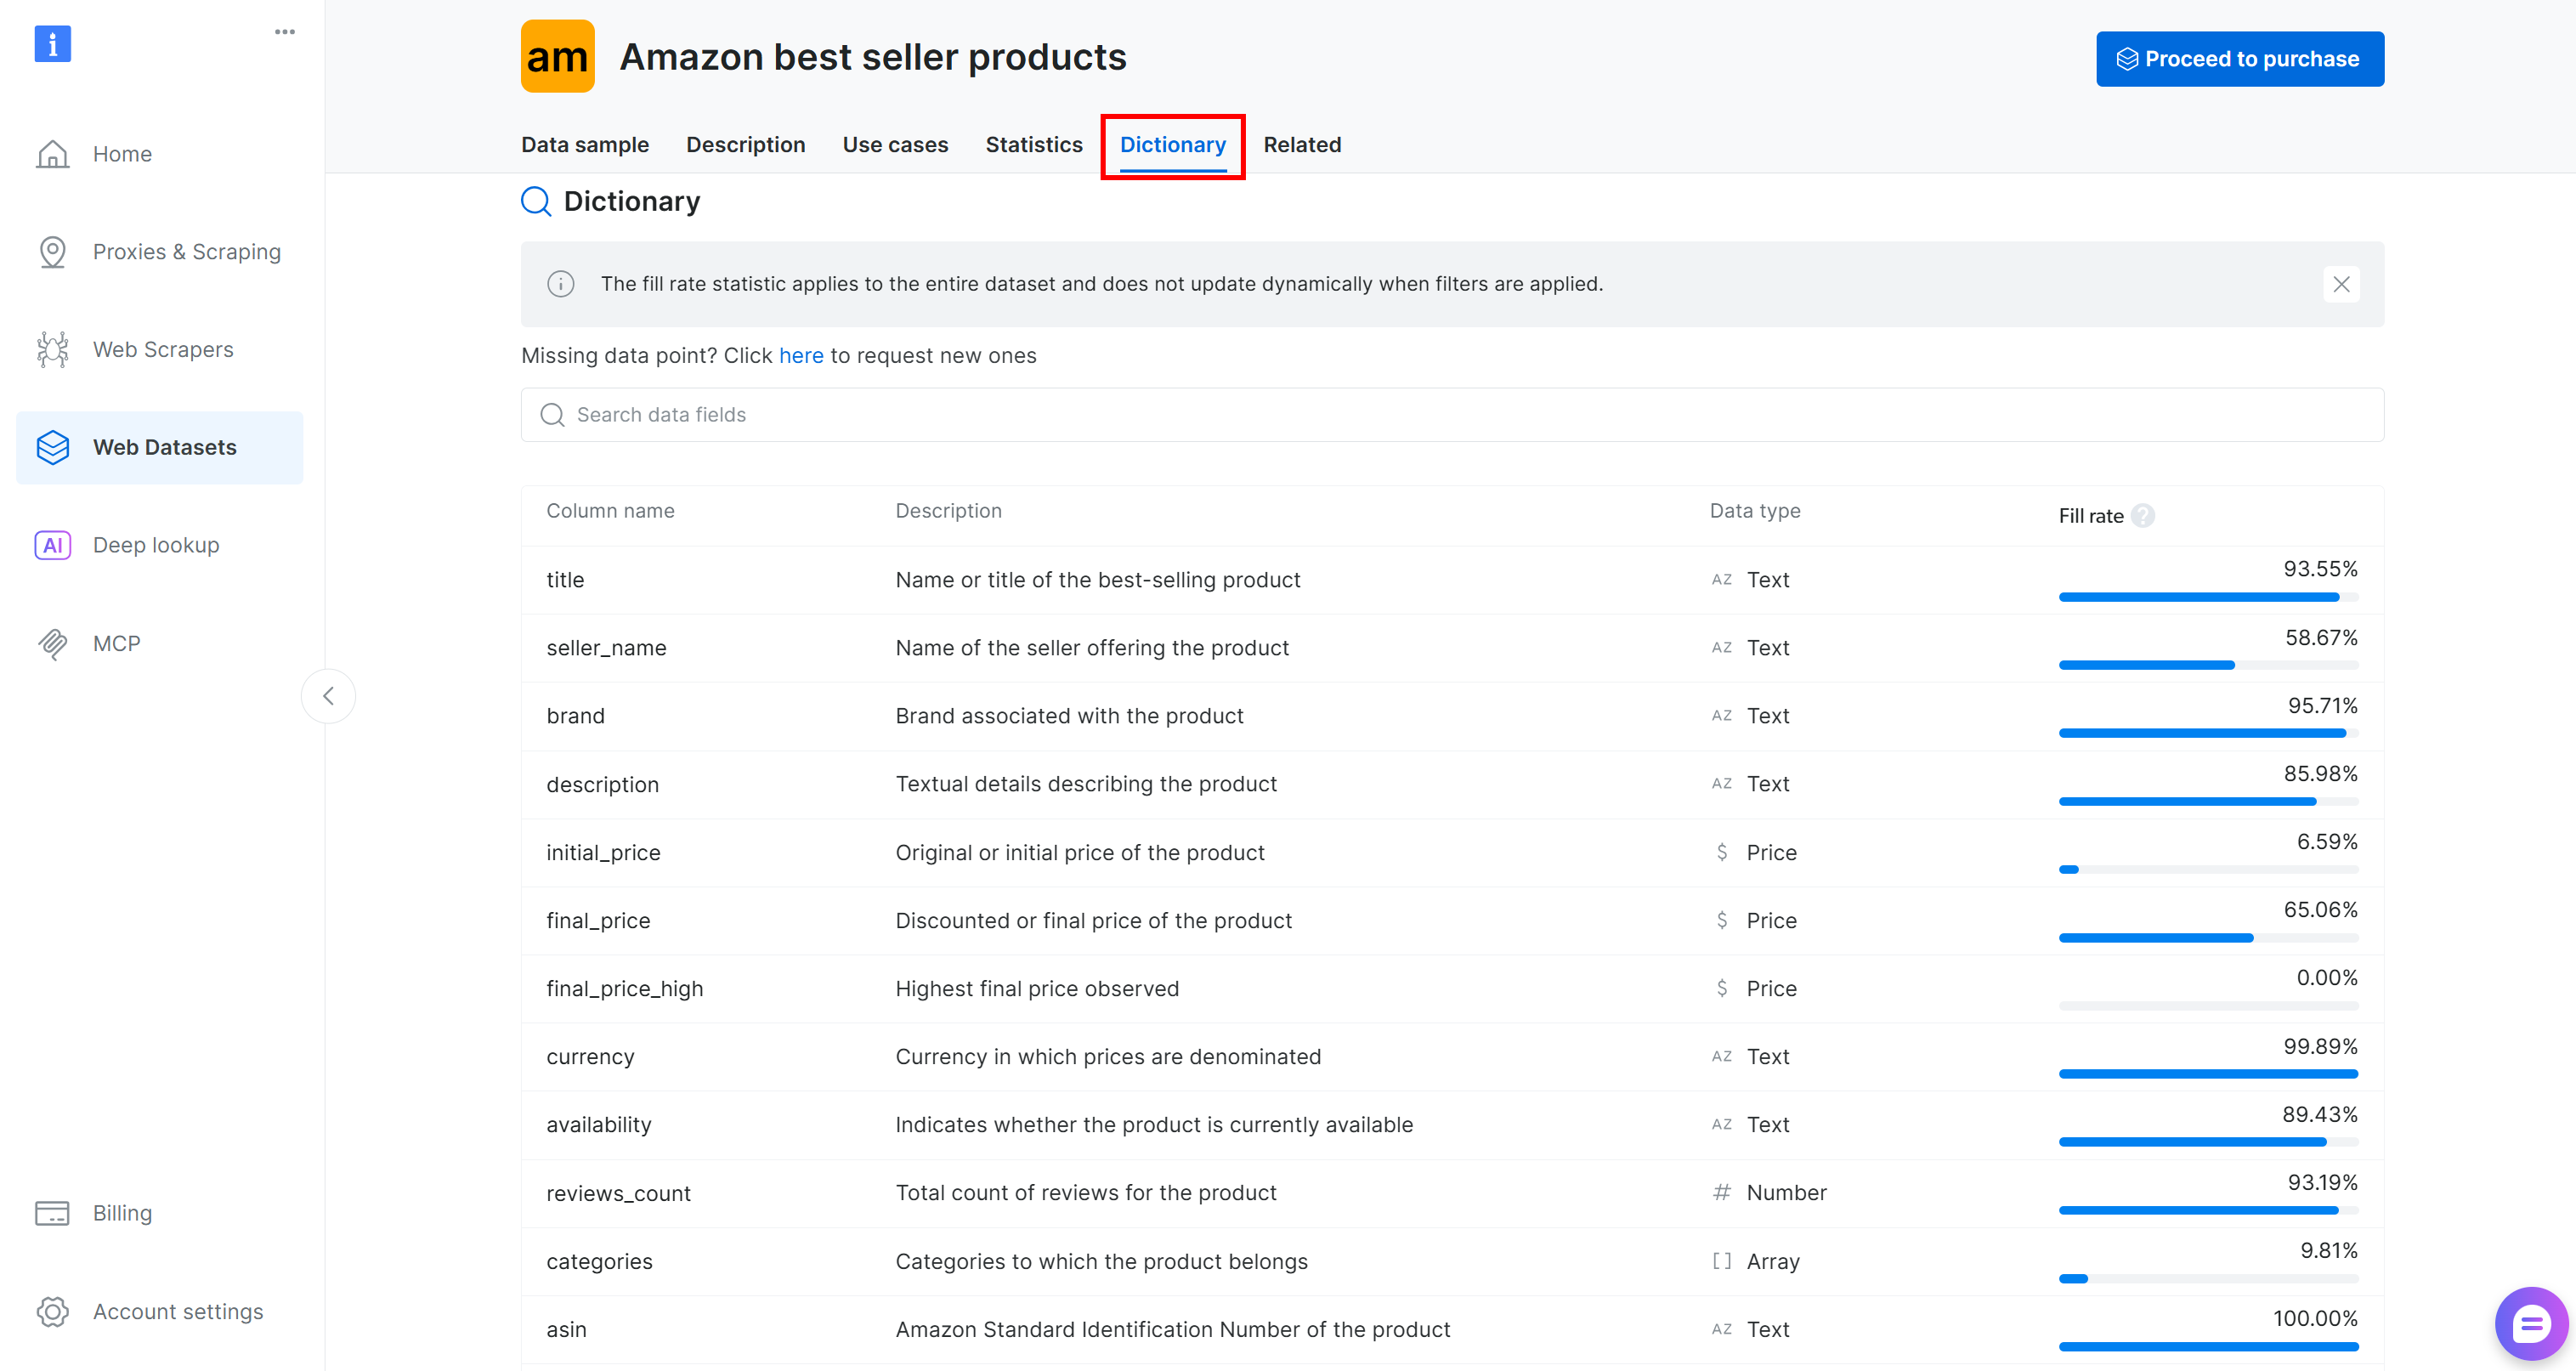
Task: Switch to the Data sample tab
Action: coord(584,145)
